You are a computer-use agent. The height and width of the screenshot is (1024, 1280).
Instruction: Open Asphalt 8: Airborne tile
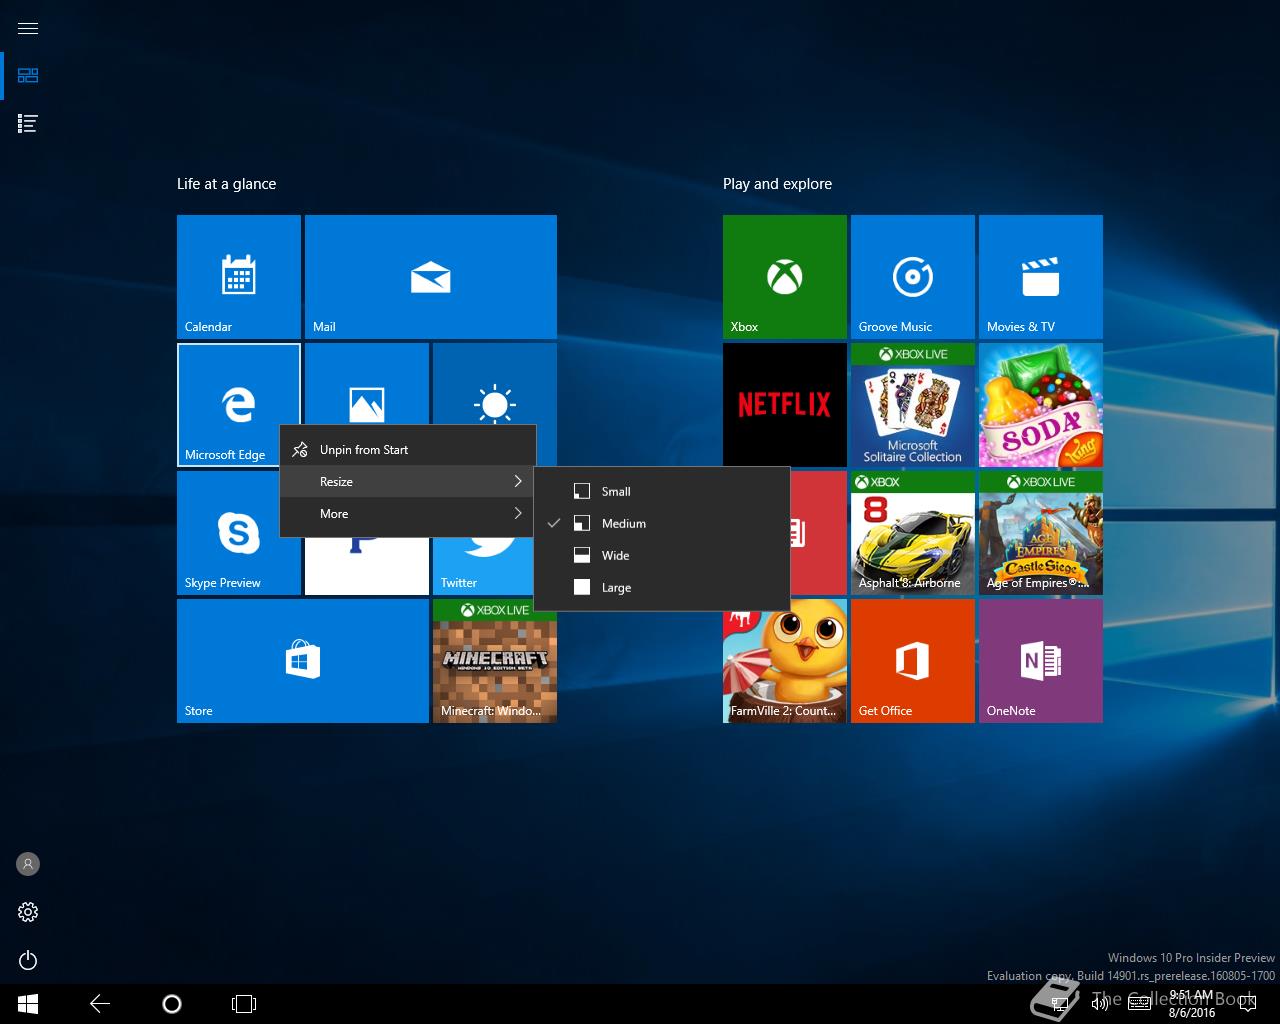tap(913, 533)
